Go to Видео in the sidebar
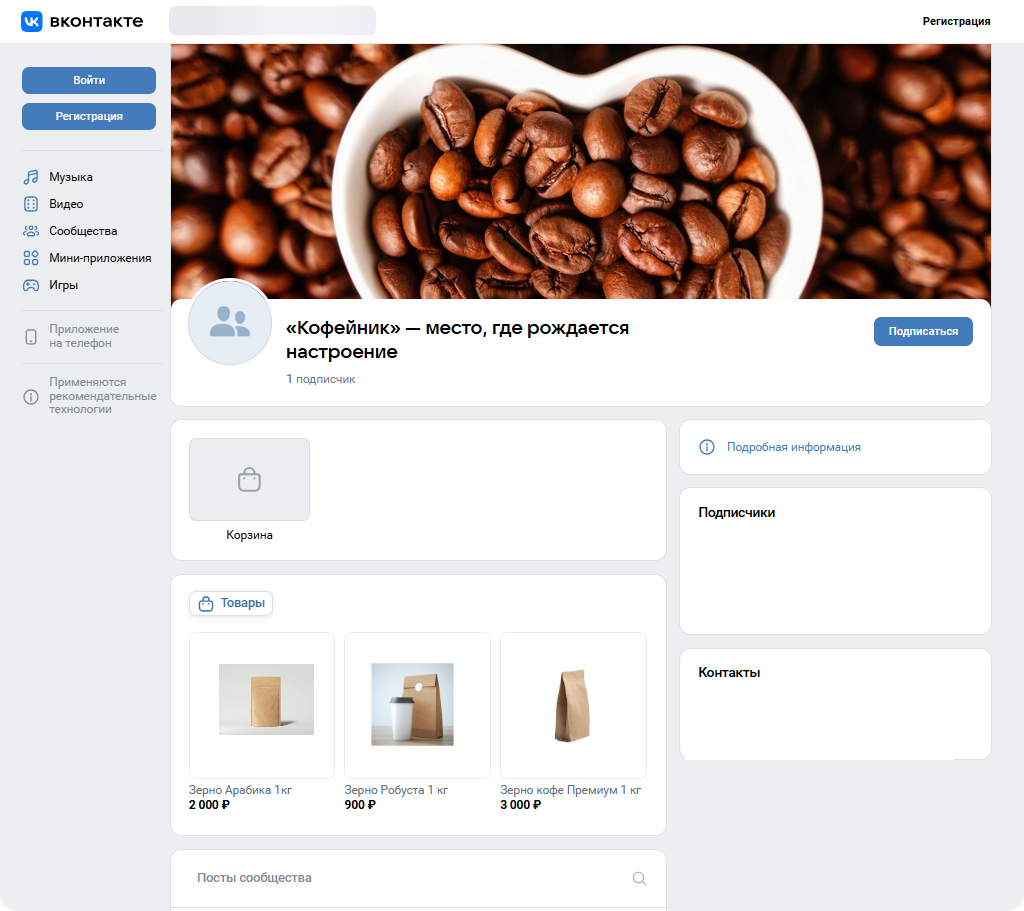1024x911 pixels. point(66,204)
